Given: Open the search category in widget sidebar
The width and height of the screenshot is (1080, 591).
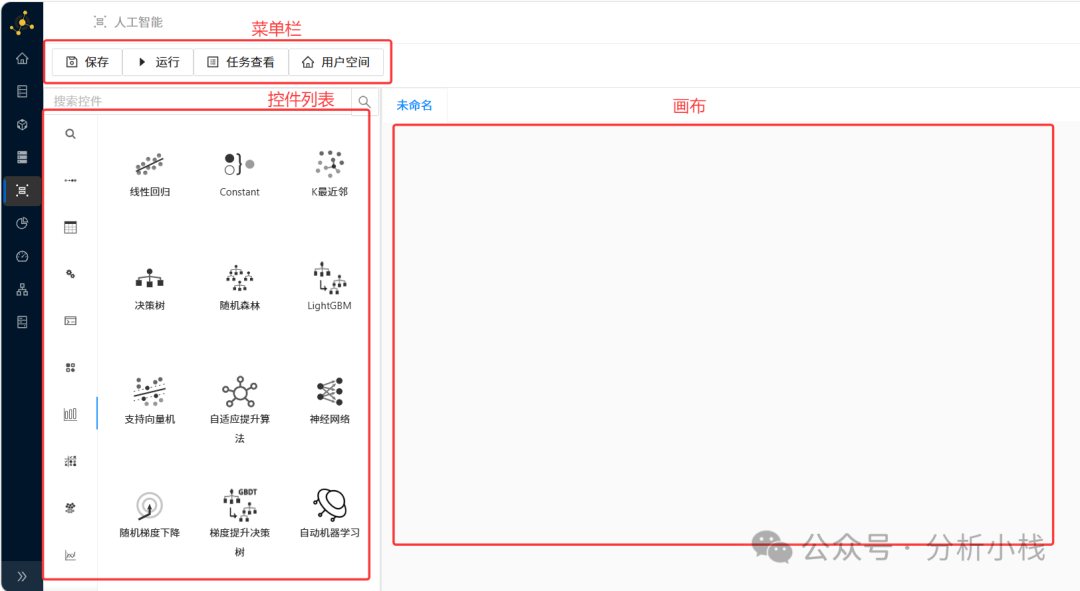Looking at the screenshot, I should (70, 134).
